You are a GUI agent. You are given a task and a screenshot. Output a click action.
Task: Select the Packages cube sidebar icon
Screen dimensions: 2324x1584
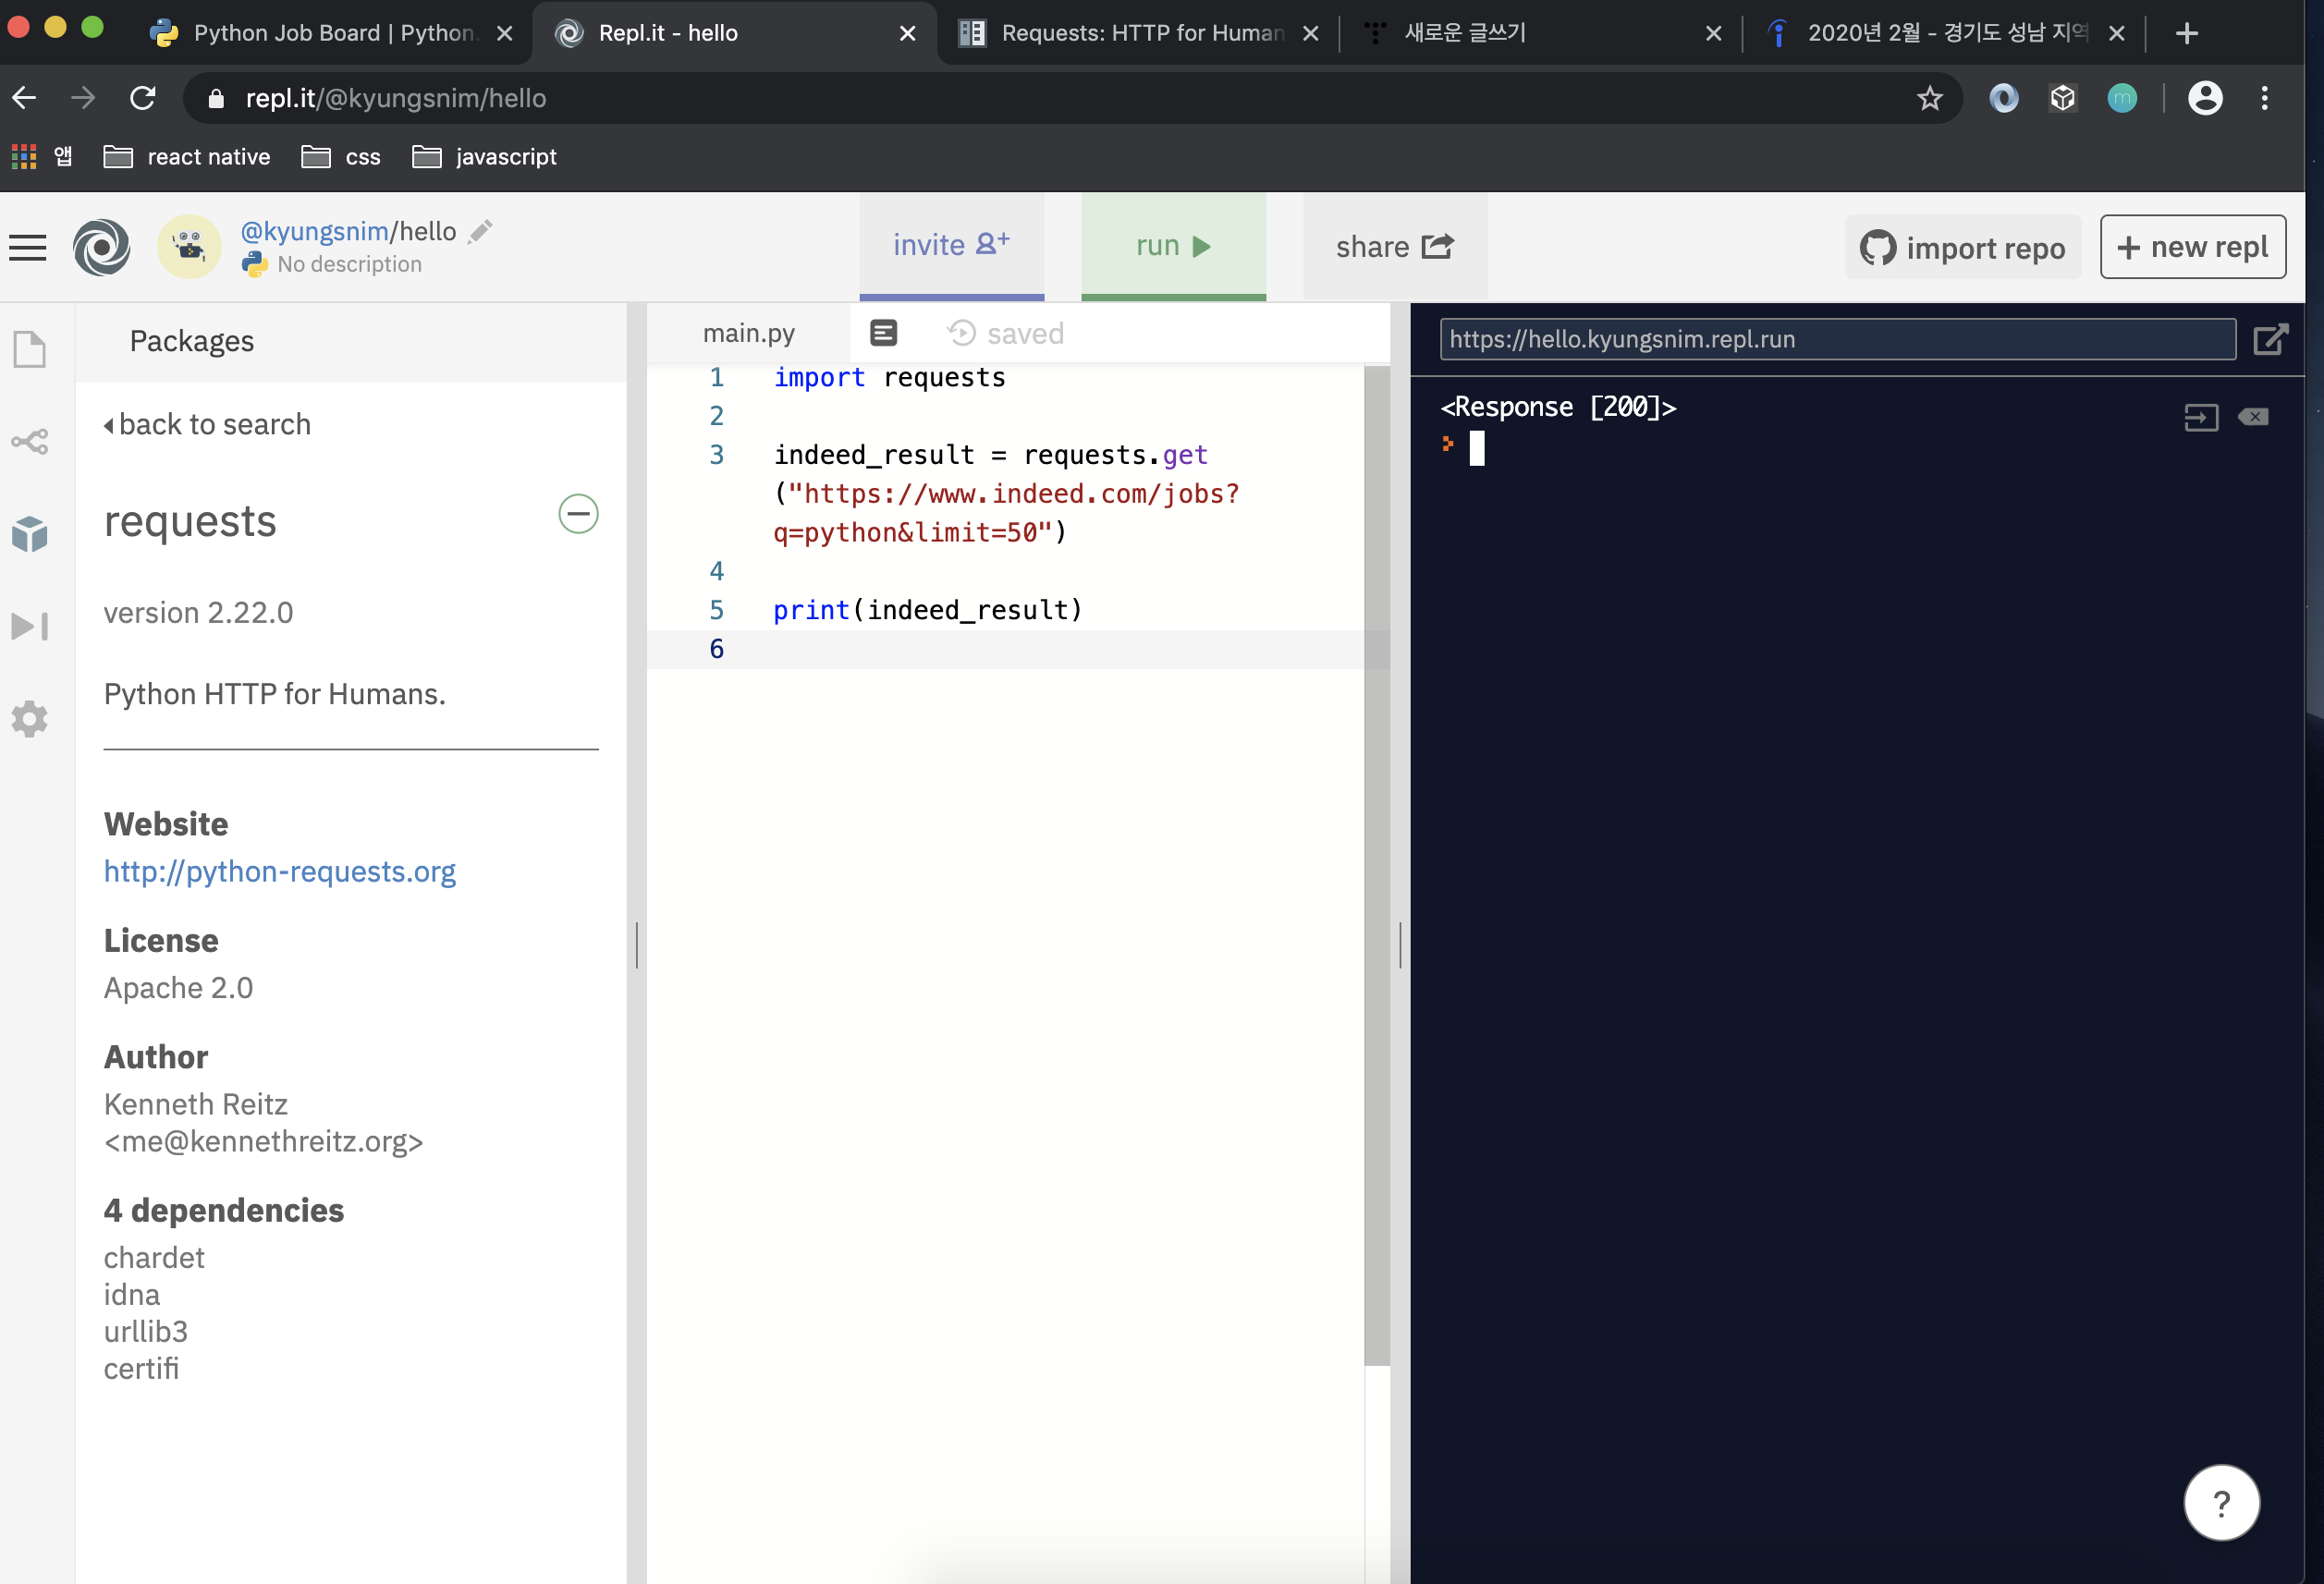(30, 534)
